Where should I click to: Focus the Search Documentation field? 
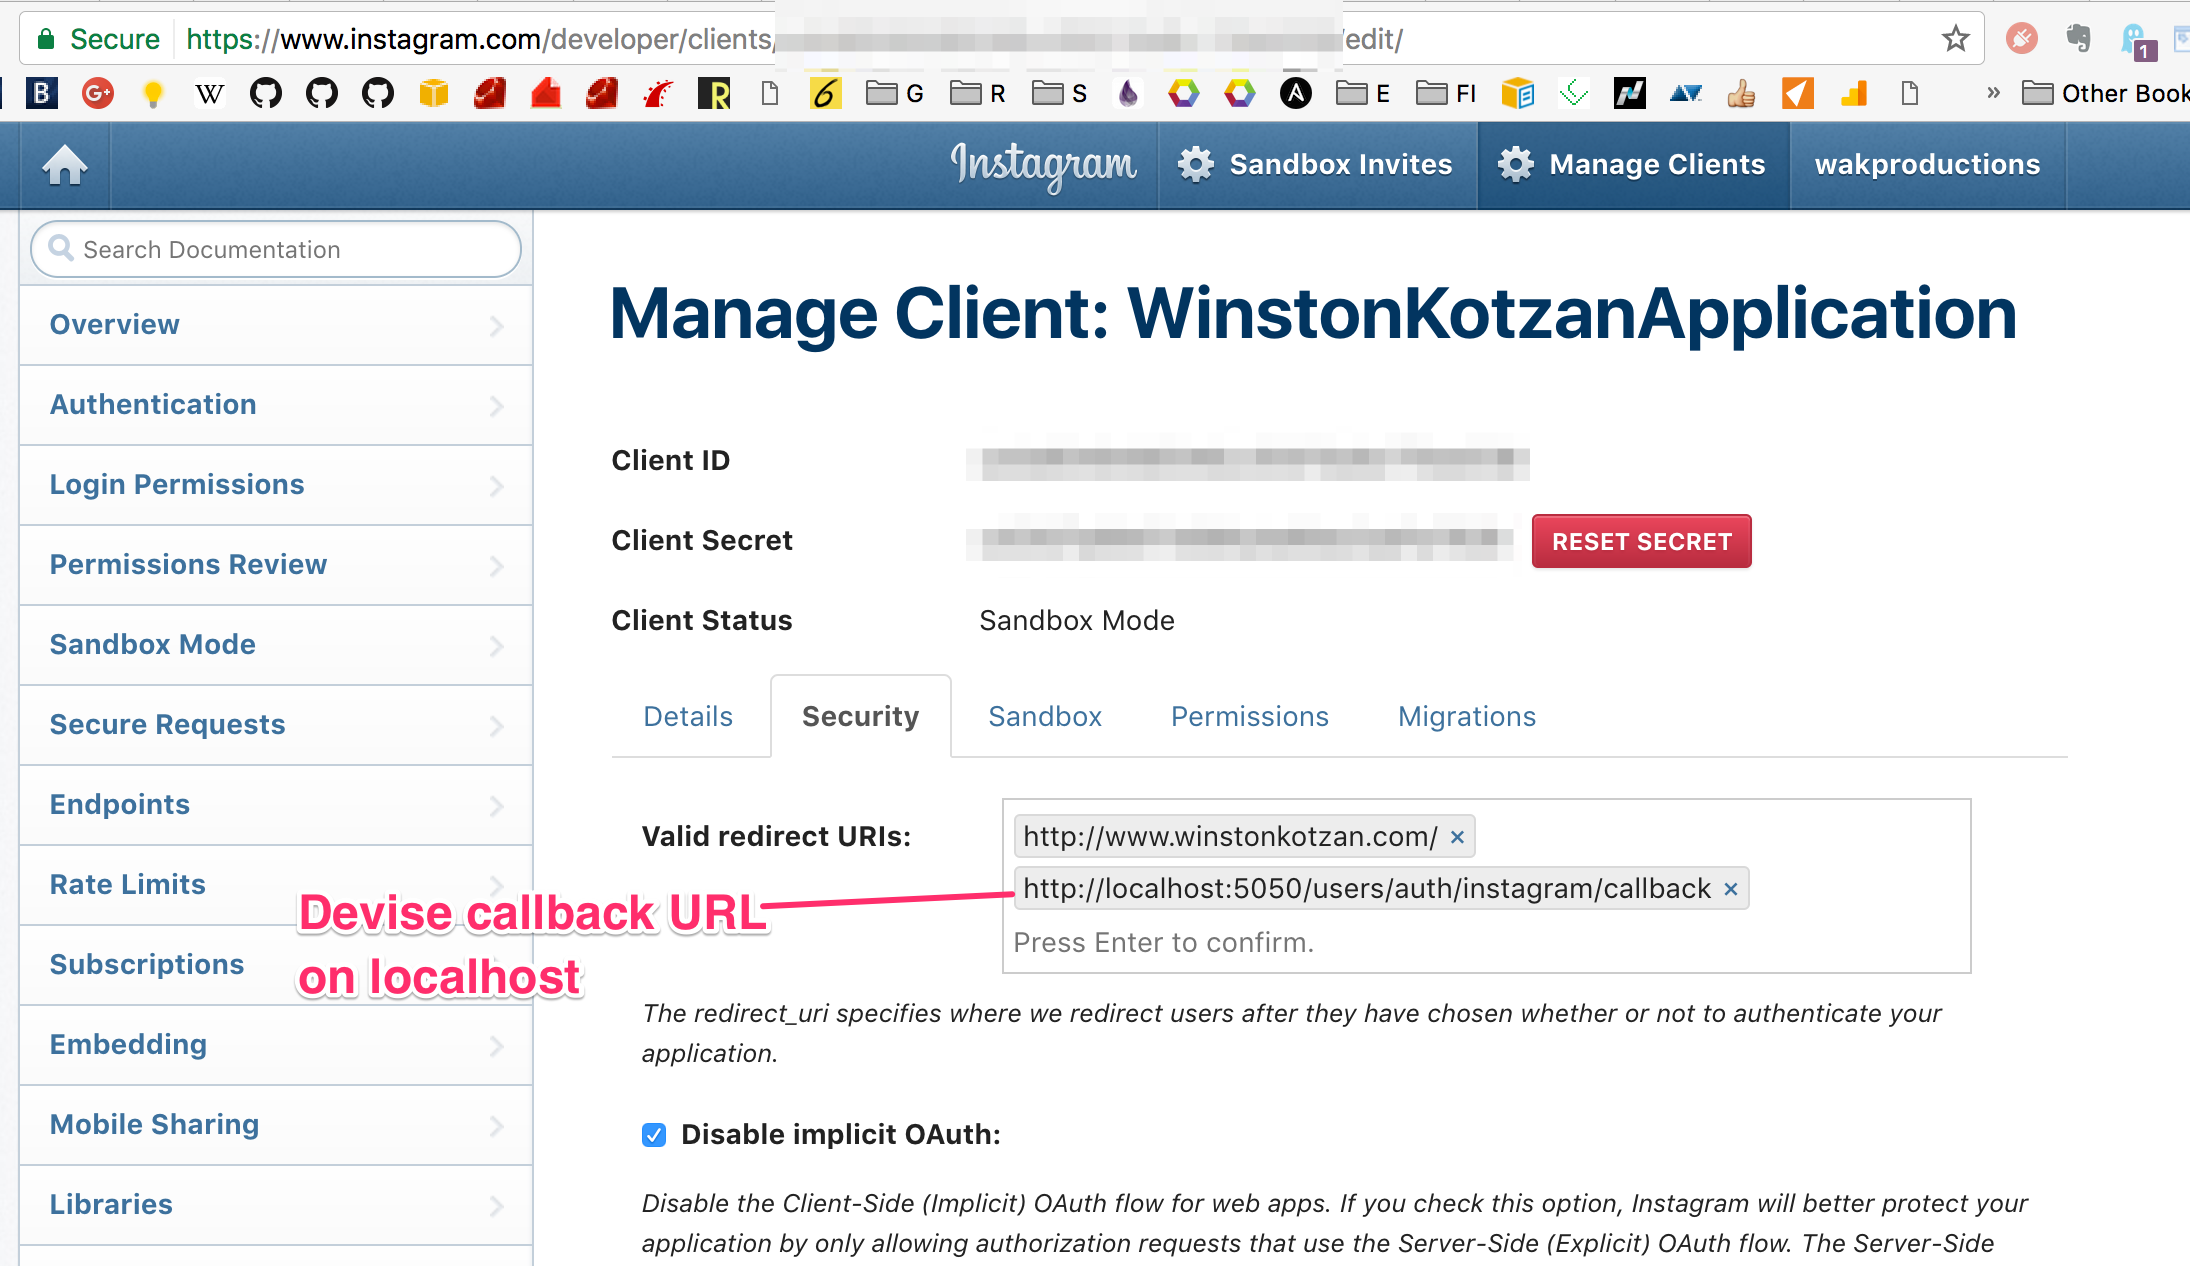tap(276, 249)
